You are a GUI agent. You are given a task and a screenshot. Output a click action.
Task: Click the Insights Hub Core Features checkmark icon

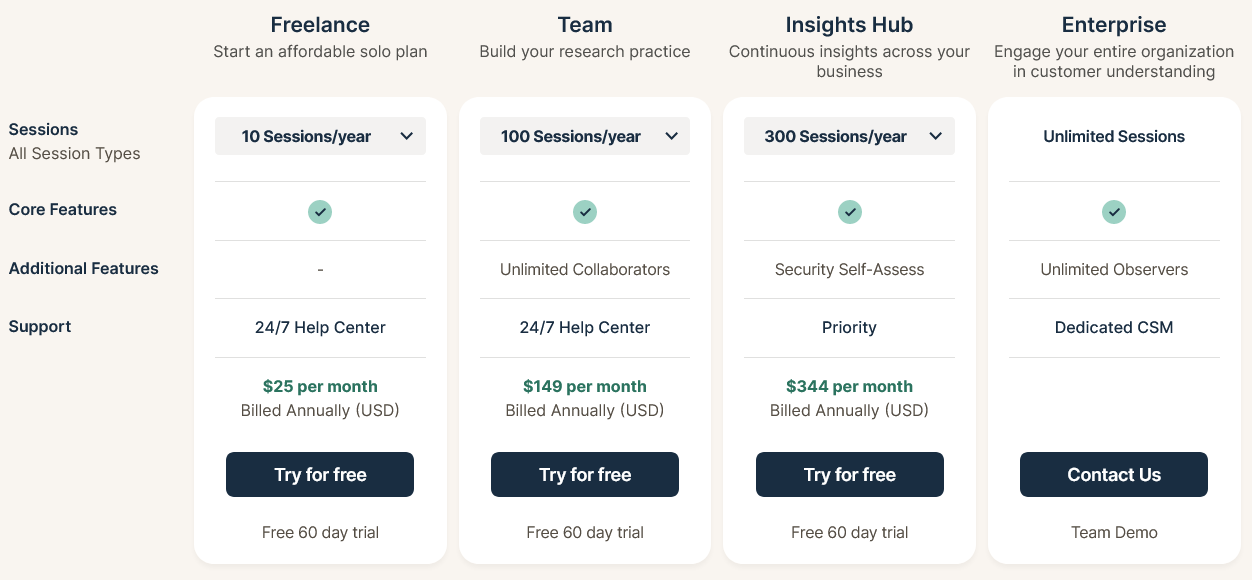[x=849, y=212]
